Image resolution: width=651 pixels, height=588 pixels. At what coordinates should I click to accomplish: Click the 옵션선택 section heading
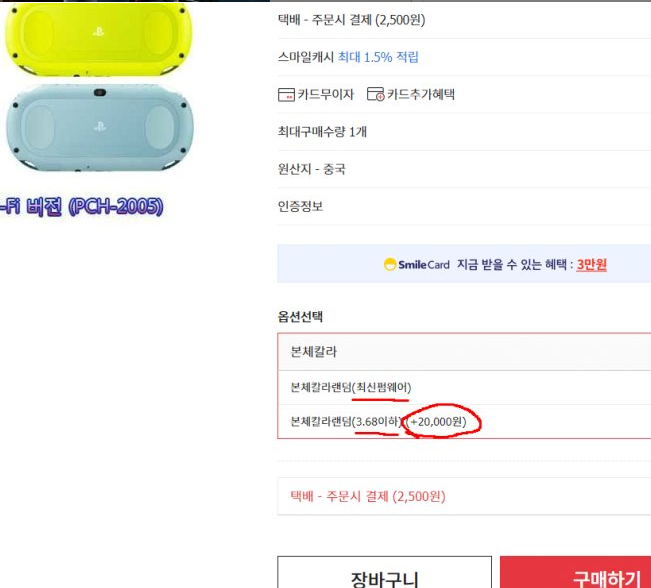(300, 317)
